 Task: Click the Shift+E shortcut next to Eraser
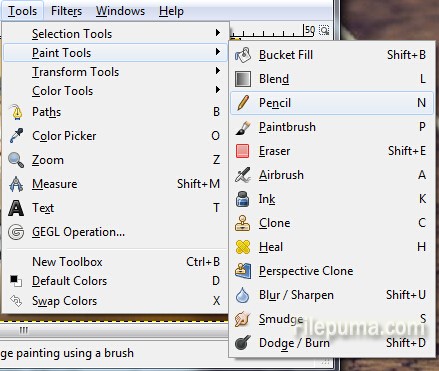pos(407,151)
